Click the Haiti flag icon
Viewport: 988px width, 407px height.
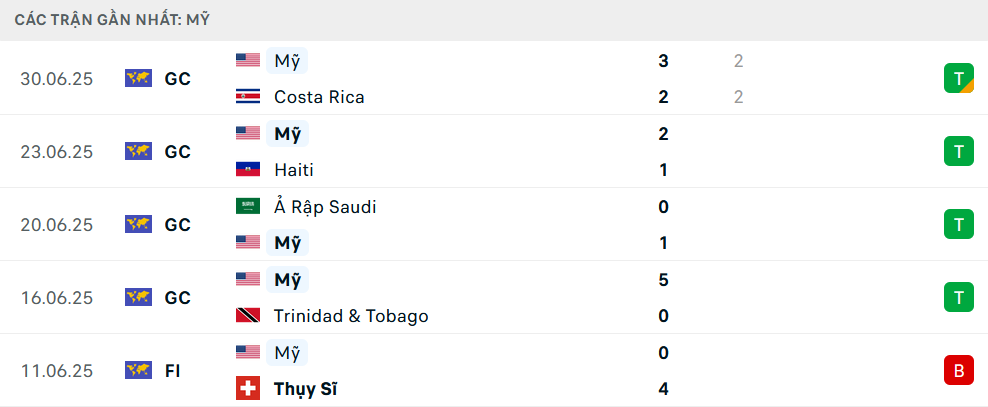(248, 169)
